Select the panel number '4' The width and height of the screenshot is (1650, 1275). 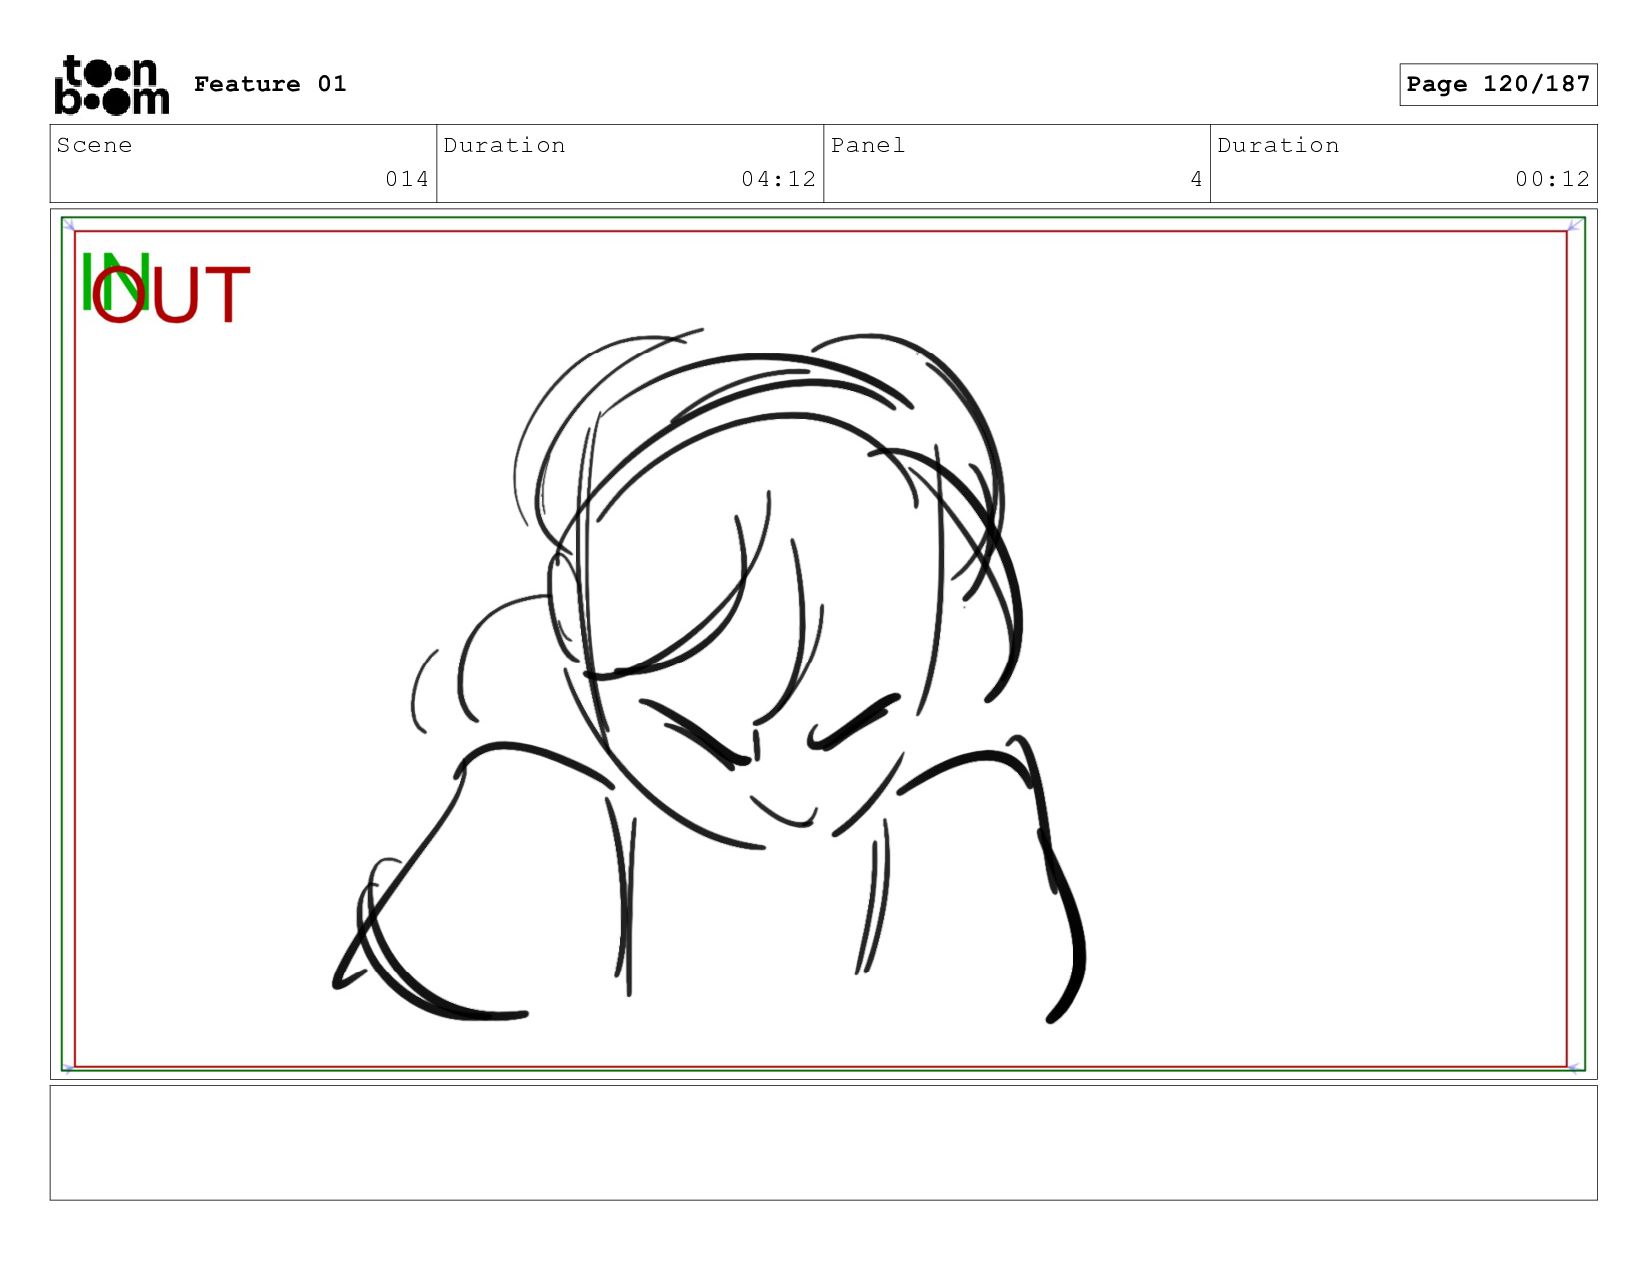click(x=1196, y=179)
